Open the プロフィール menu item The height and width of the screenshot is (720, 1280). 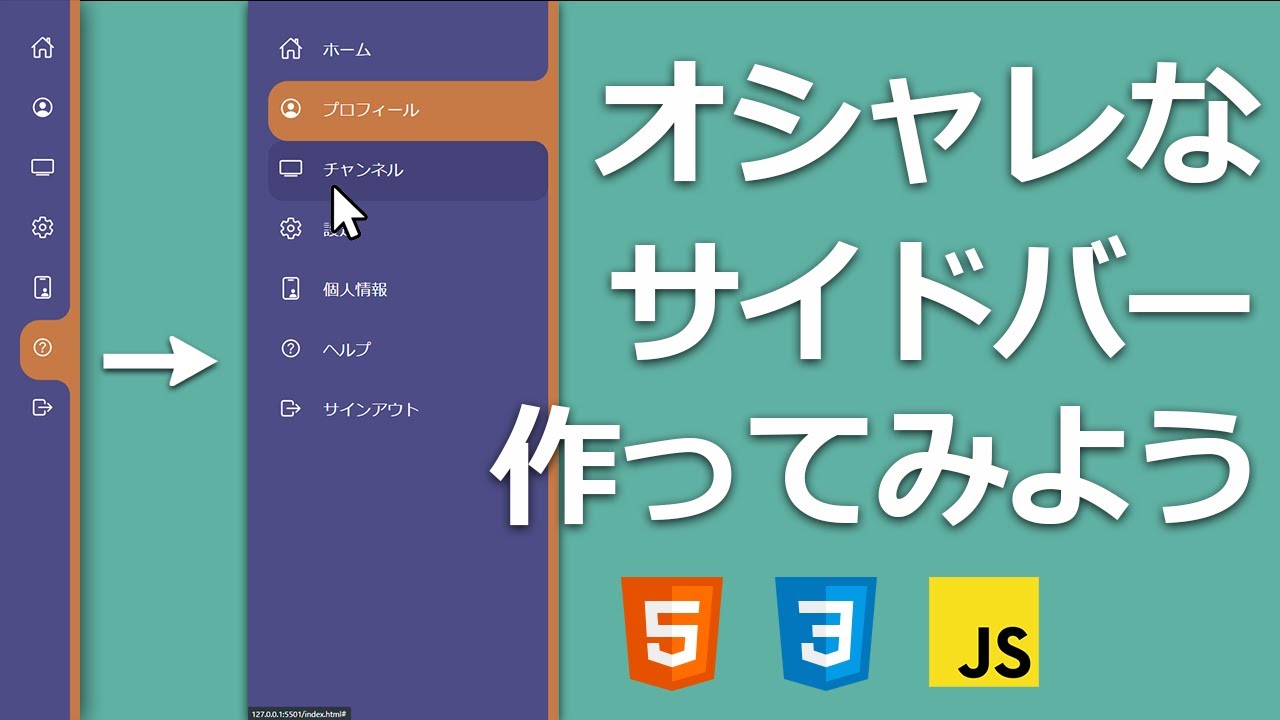pyautogui.click(x=370, y=110)
